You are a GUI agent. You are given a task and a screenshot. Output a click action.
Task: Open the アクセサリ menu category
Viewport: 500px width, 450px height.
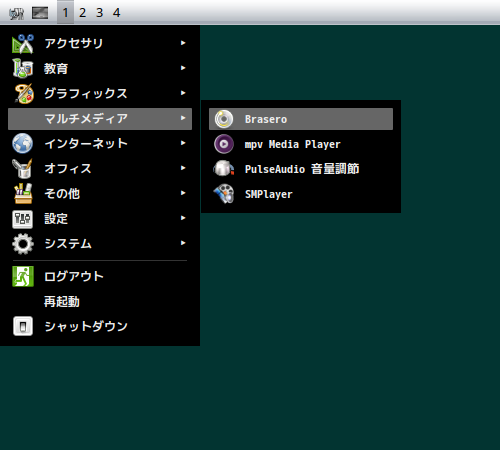(100, 44)
